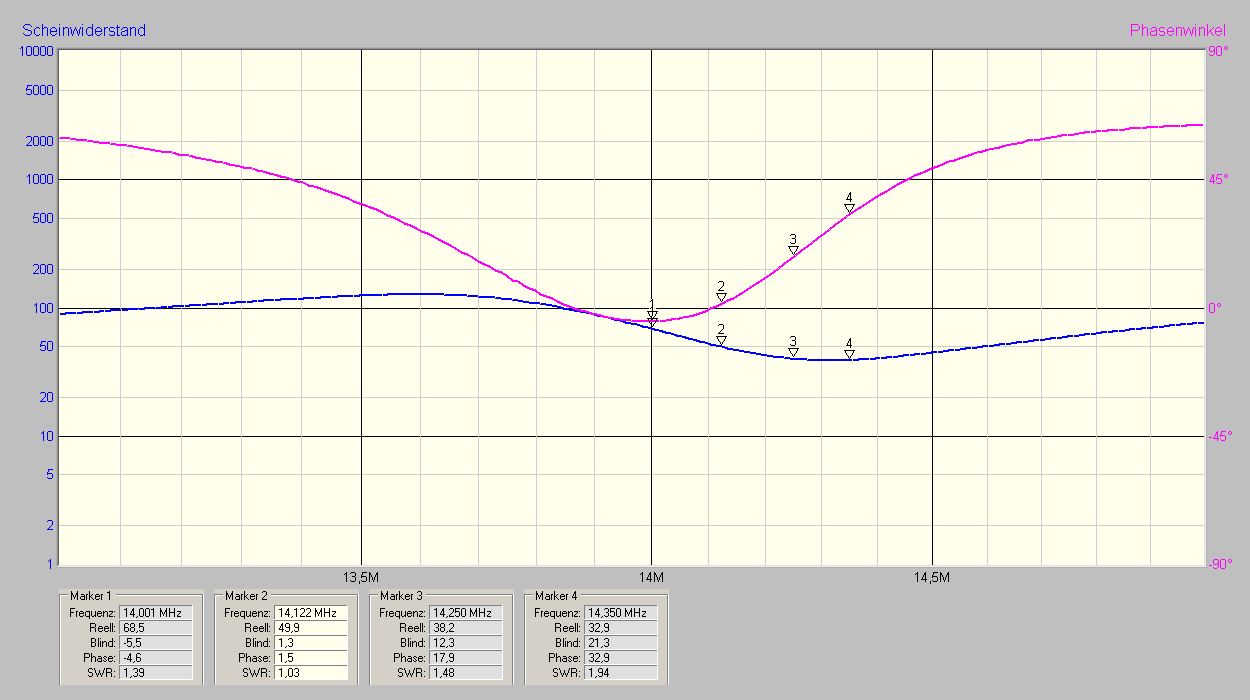Select marker 3 triangle on the magenta phase curve
Viewport: 1250px width, 700px height.
coord(792,248)
